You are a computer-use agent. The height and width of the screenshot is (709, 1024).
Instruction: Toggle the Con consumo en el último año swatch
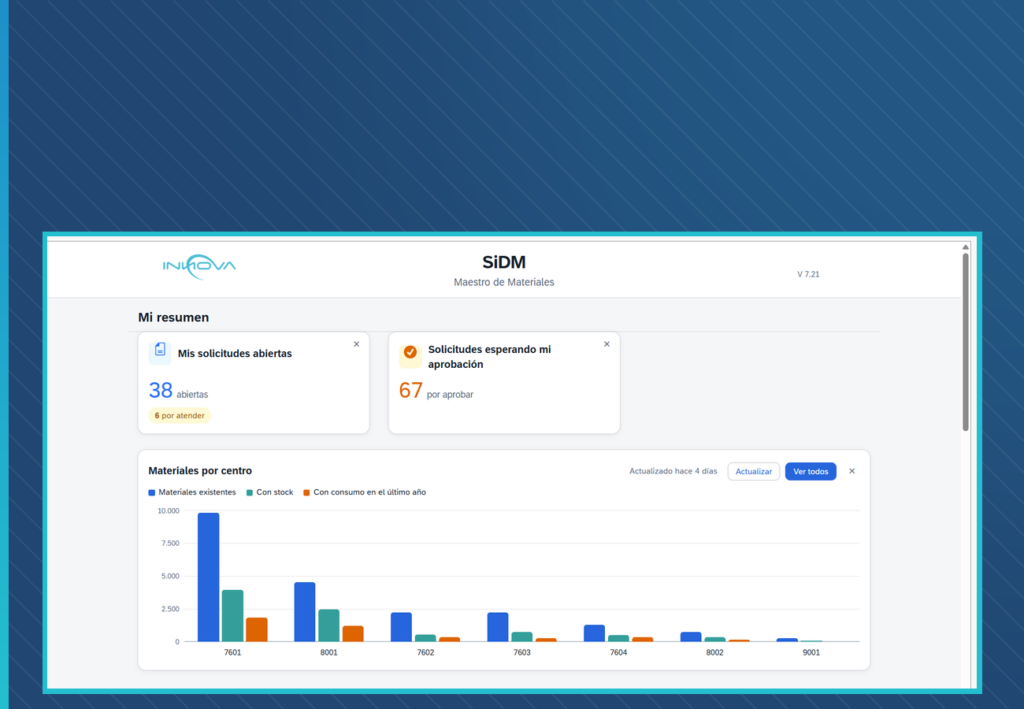point(306,493)
